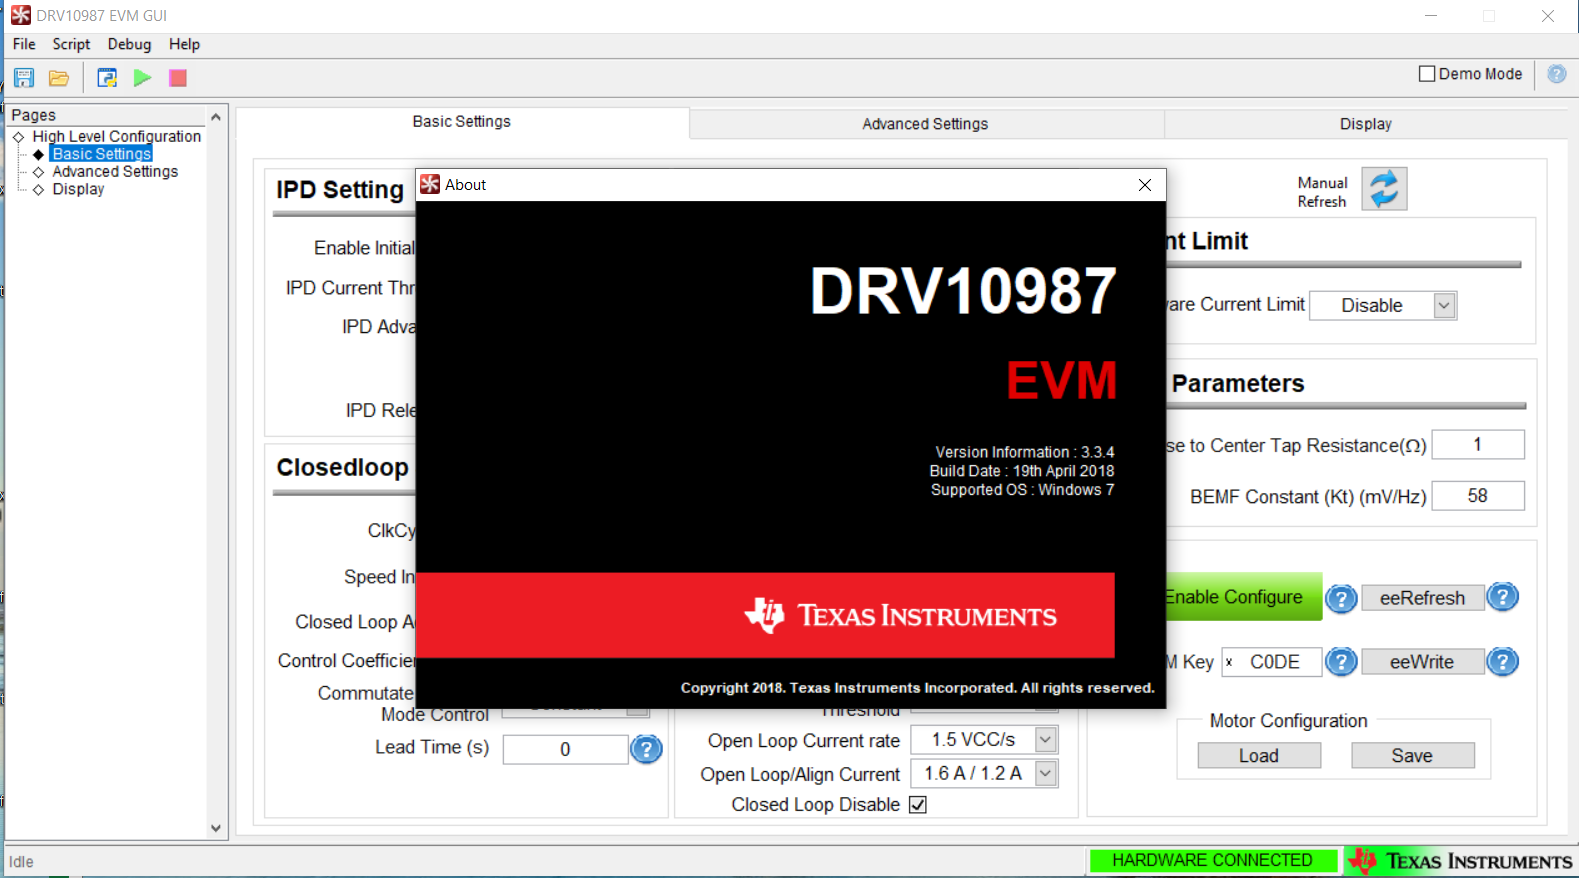
Task: Open the Script menu
Action: pyautogui.click(x=71, y=44)
